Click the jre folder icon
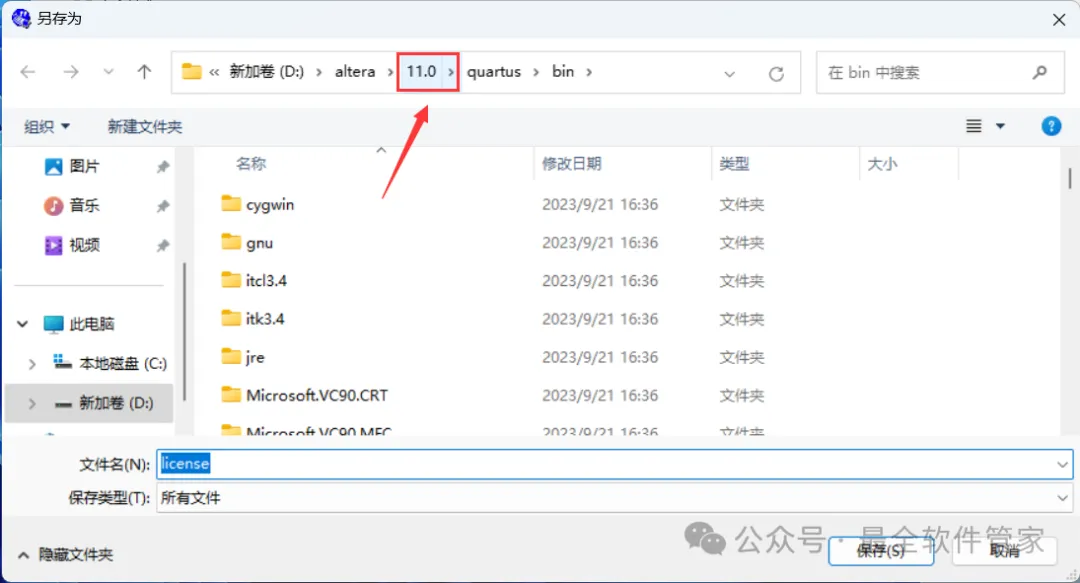The width and height of the screenshot is (1080, 583). click(x=231, y=356)
